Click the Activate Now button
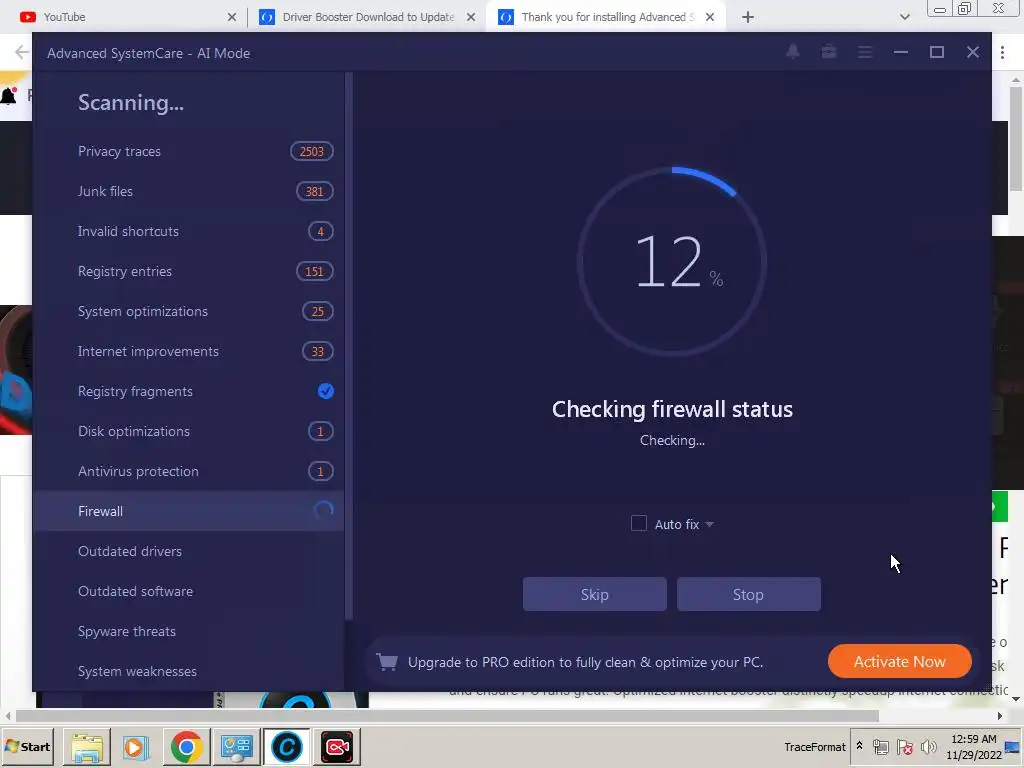This screenshot has height=768, width=1024. pyautogui.click(x=899, y=662)
